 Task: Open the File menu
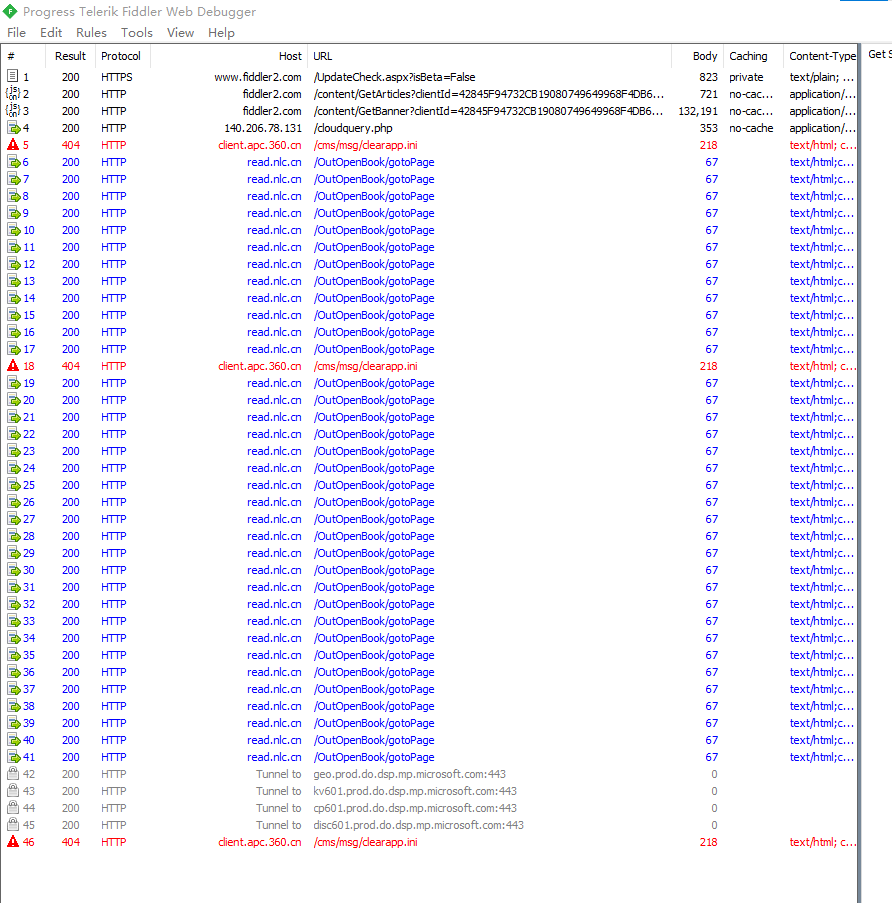[x=16, y=33]
